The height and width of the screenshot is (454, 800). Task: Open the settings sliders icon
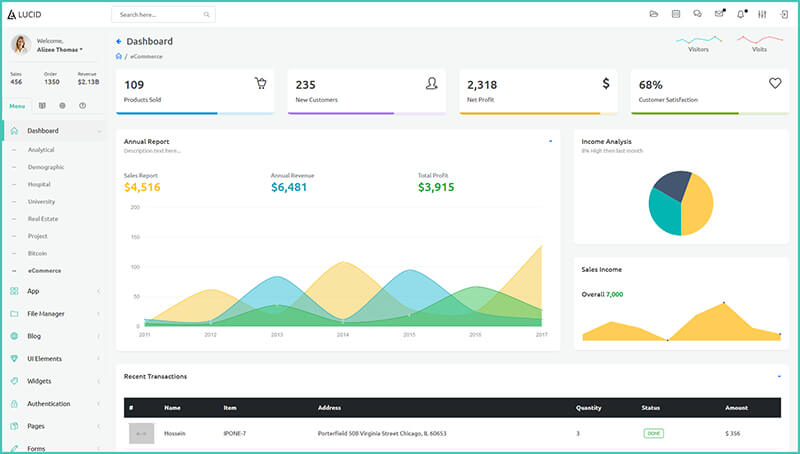tap(763, 14)
